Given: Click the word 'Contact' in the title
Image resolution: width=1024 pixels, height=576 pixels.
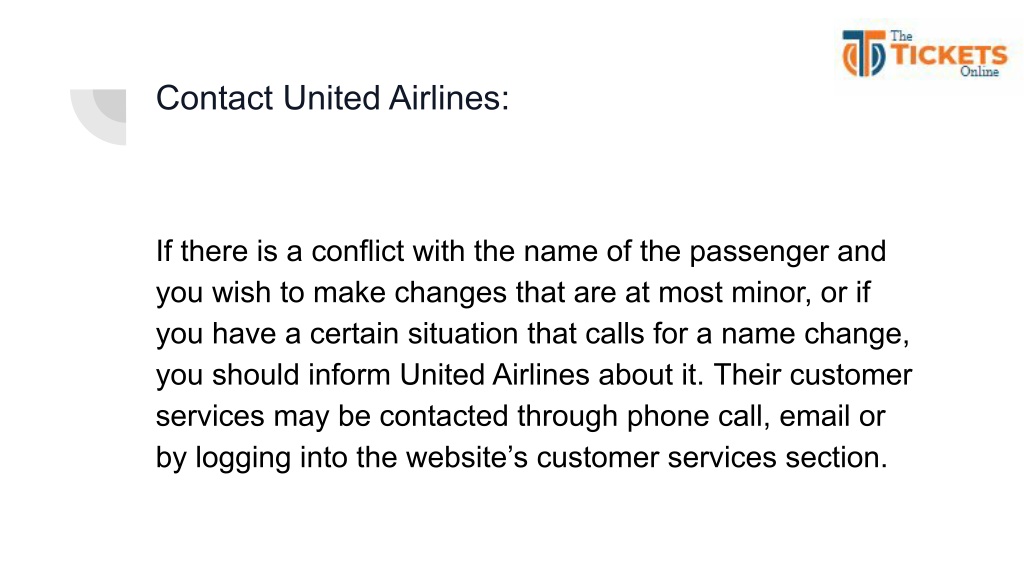Looking at the screenshot, I should 214,98.
